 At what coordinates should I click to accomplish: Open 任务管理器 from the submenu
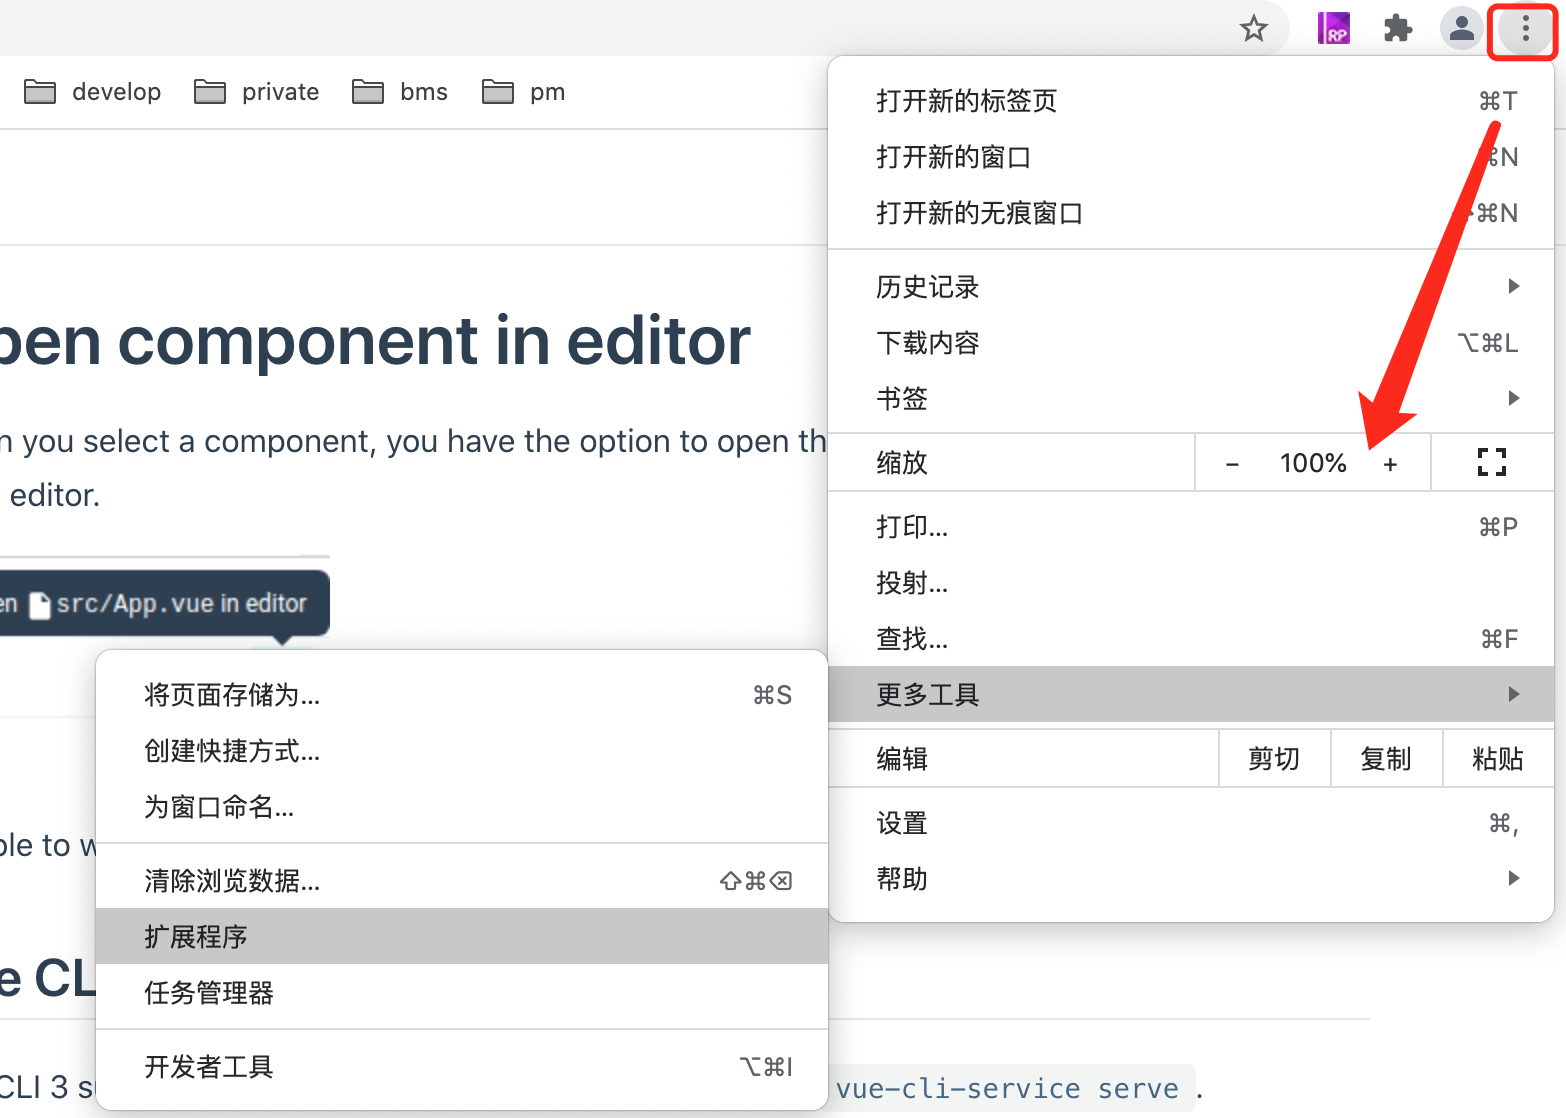(x=462, y=993)
